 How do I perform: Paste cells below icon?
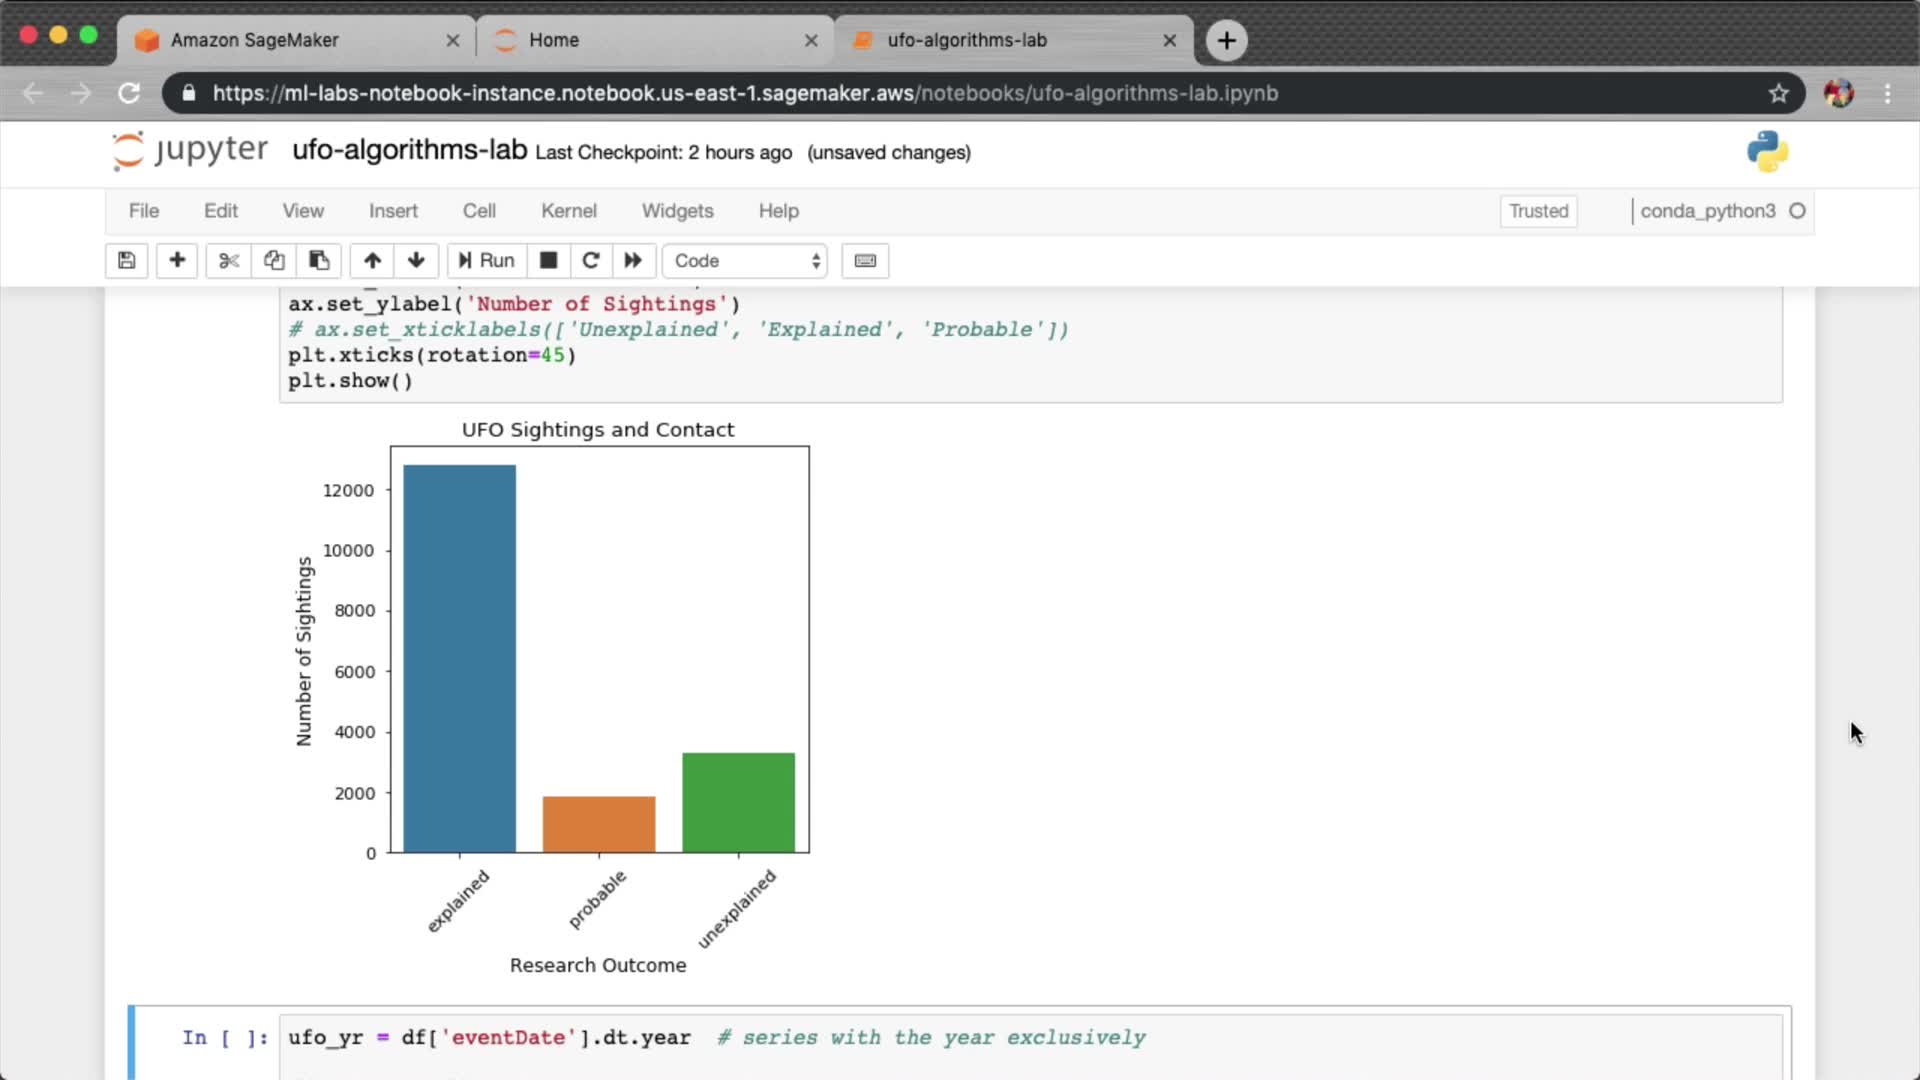click(319, 261)
